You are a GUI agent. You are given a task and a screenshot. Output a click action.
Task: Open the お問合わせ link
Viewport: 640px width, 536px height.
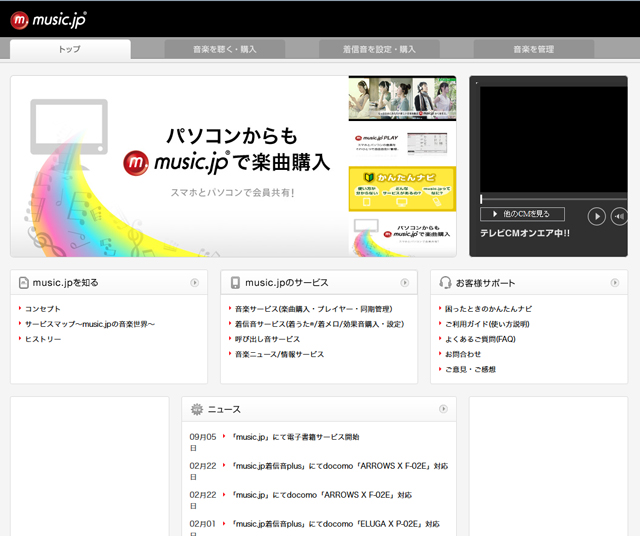[463, 354]
